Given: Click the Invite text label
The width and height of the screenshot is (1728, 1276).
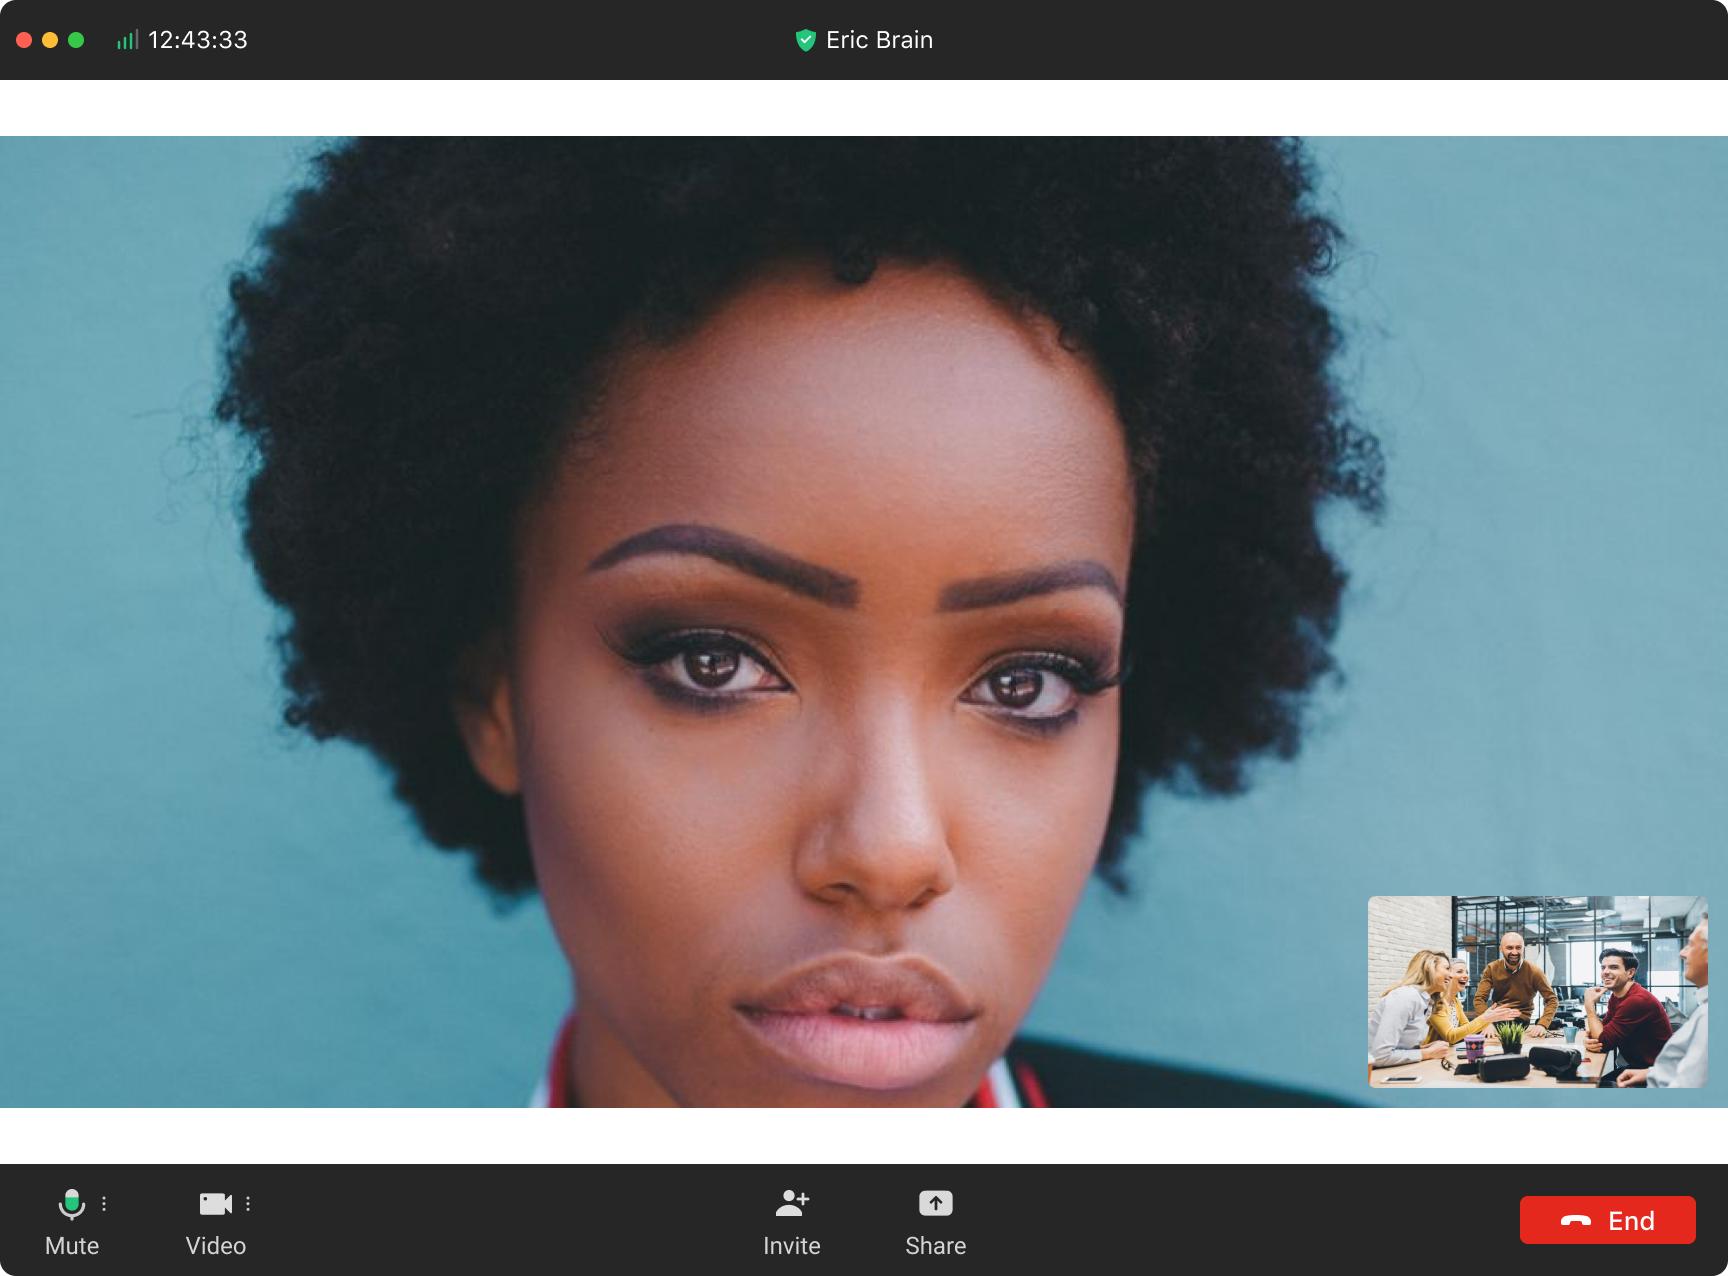Looking at the screenshot, I should 792,1246.
